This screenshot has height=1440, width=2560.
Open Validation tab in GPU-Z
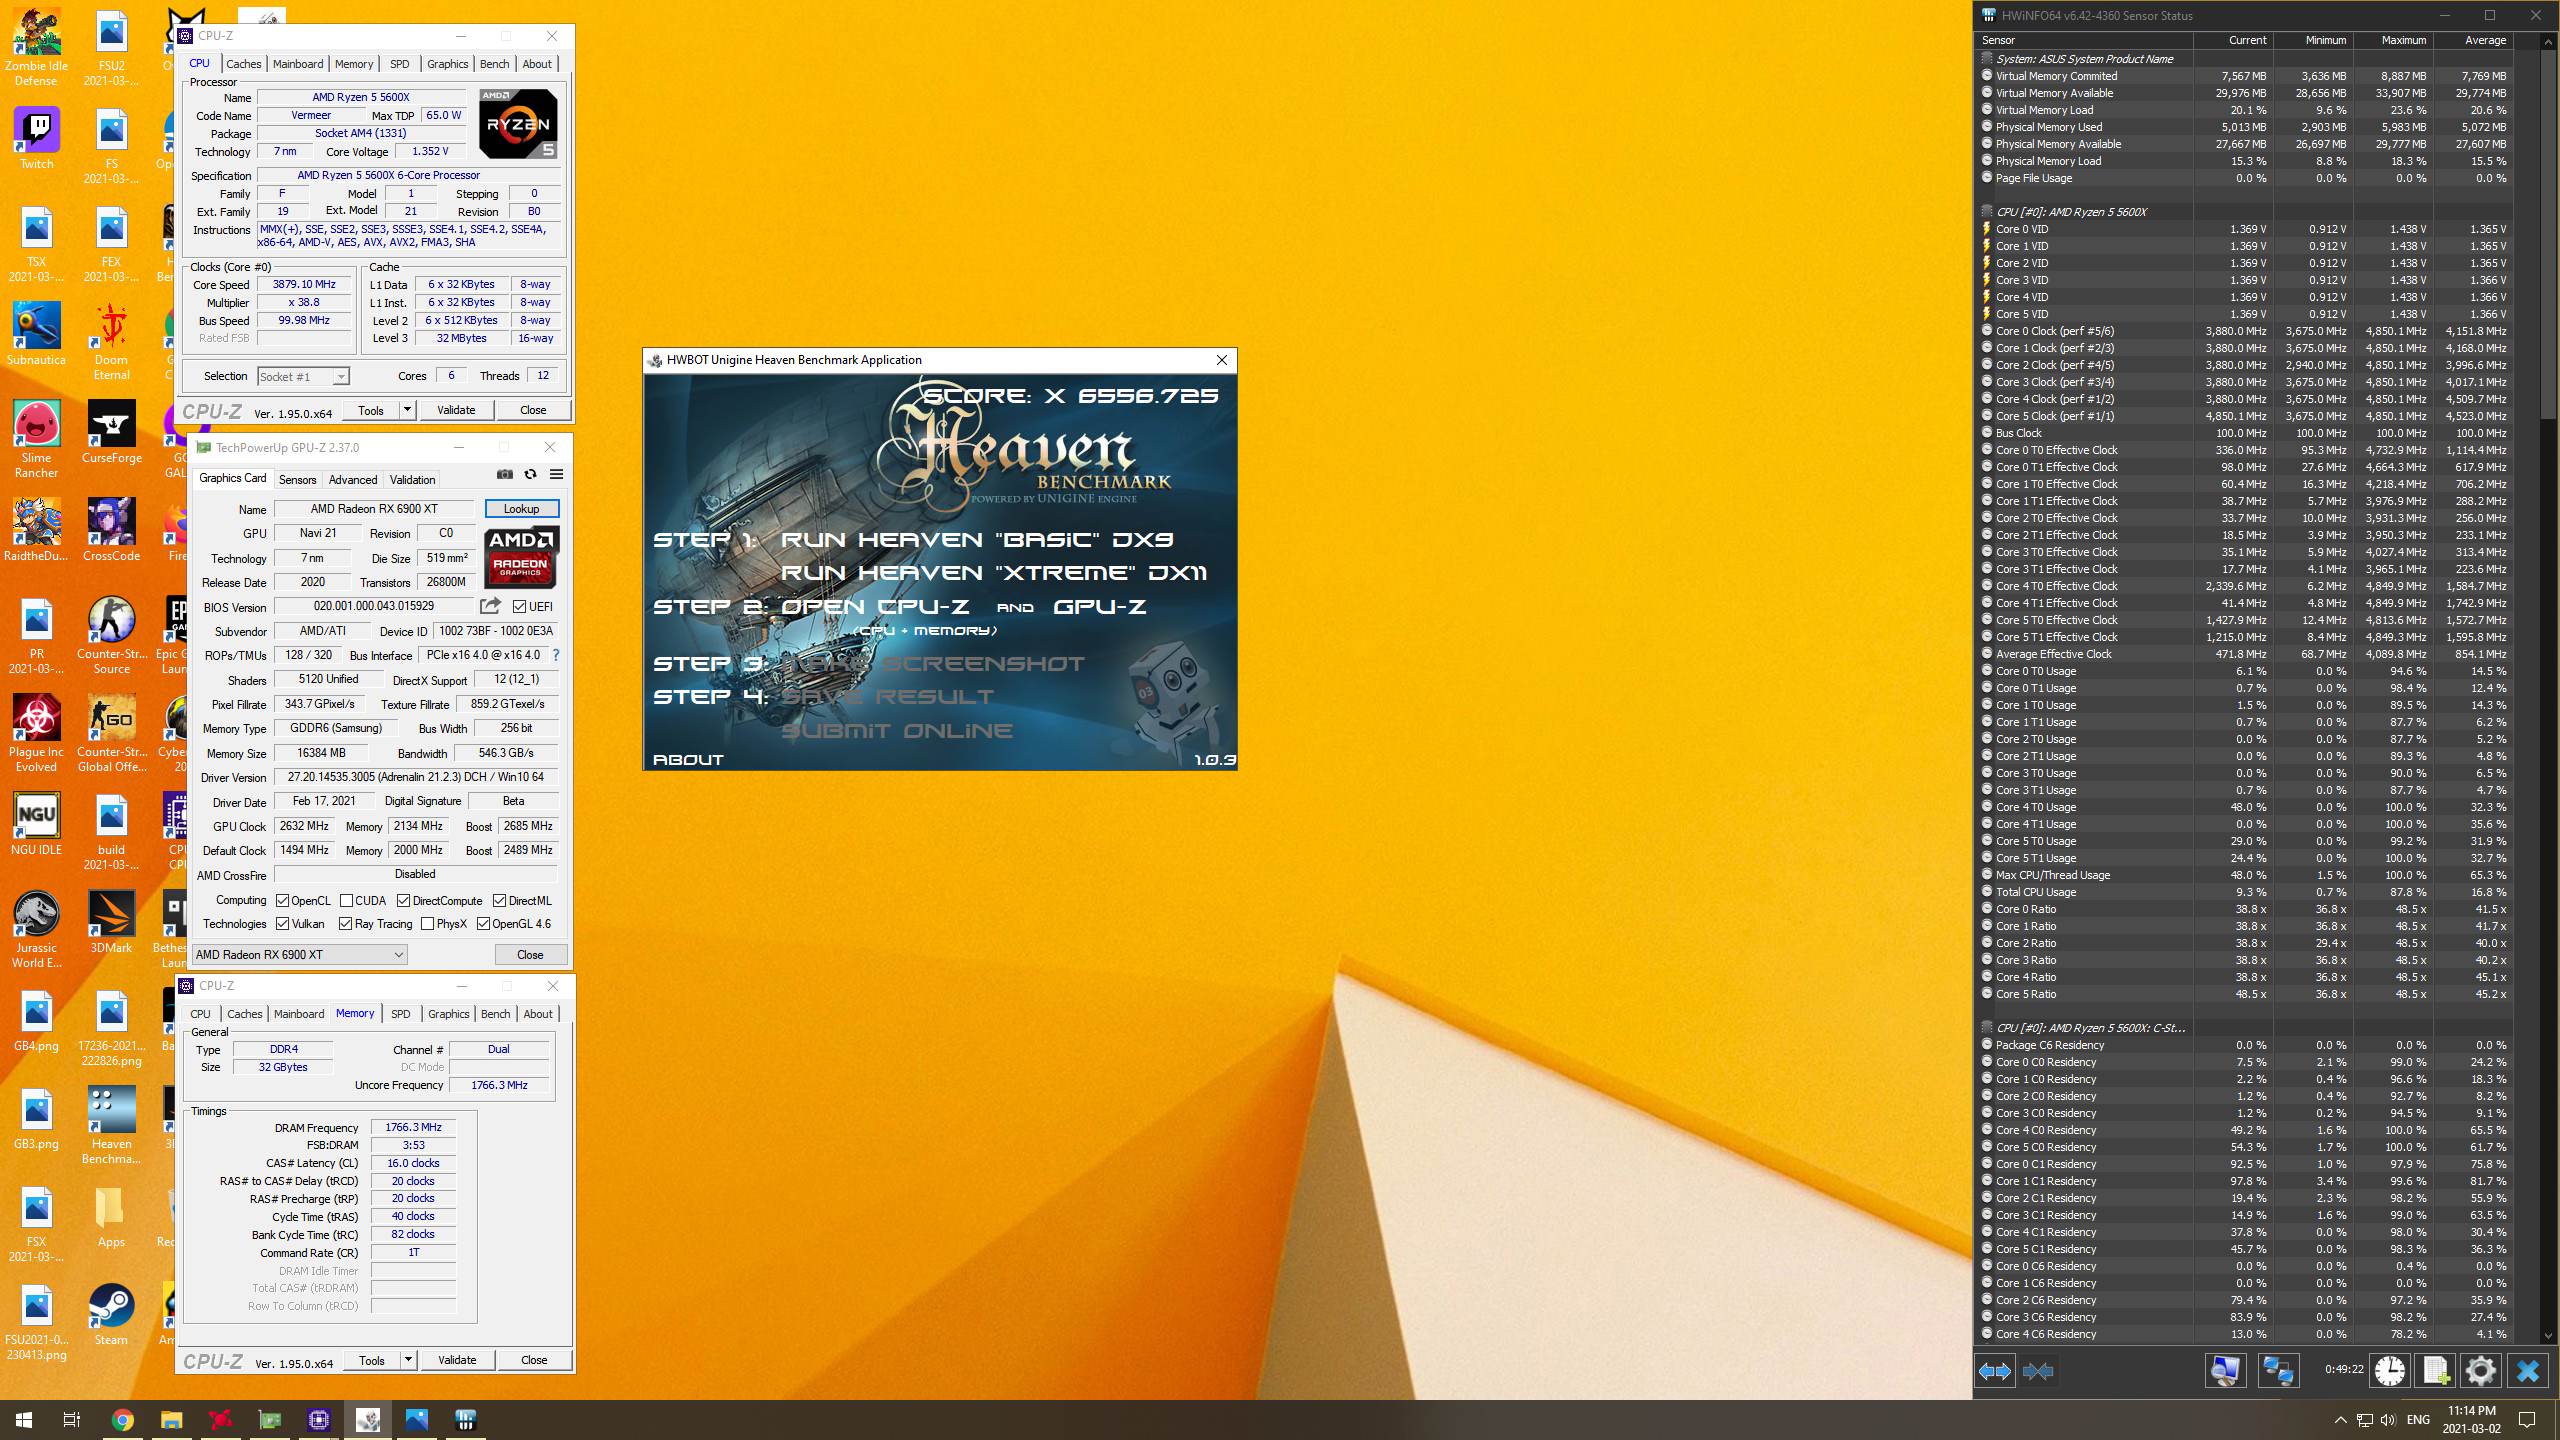coord(412,480)
